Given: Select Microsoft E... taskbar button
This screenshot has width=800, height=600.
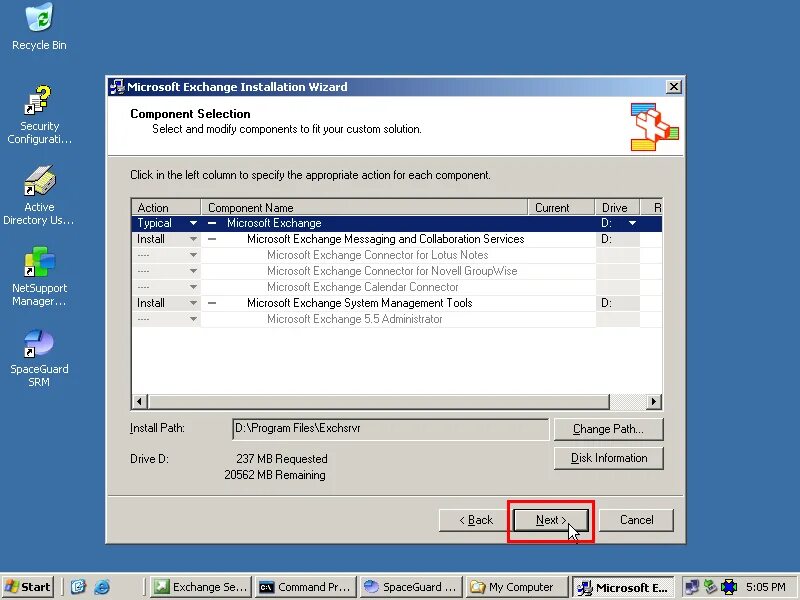Looking at the screenshot, I should (x=623, y=587).
